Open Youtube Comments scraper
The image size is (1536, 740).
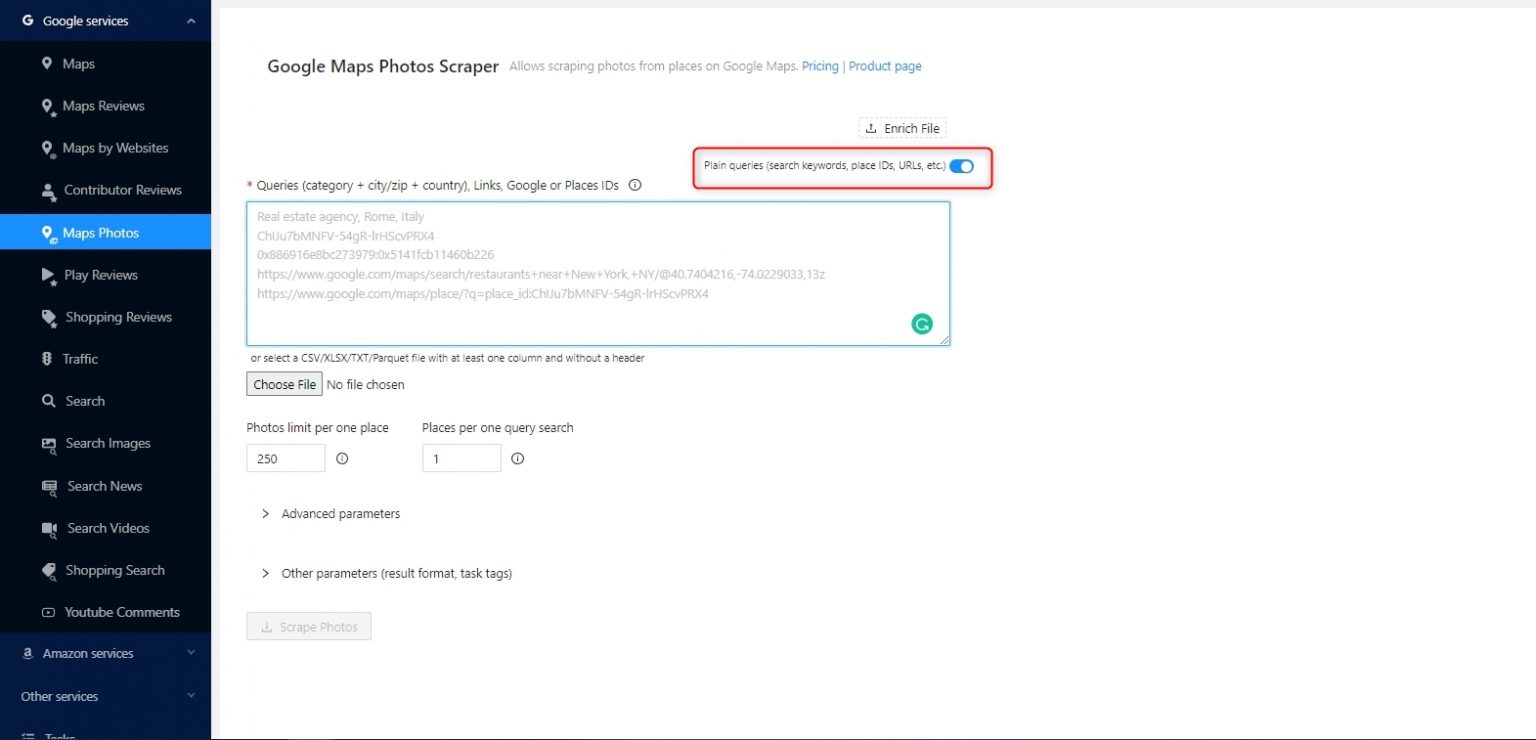[x=119, y=611]
